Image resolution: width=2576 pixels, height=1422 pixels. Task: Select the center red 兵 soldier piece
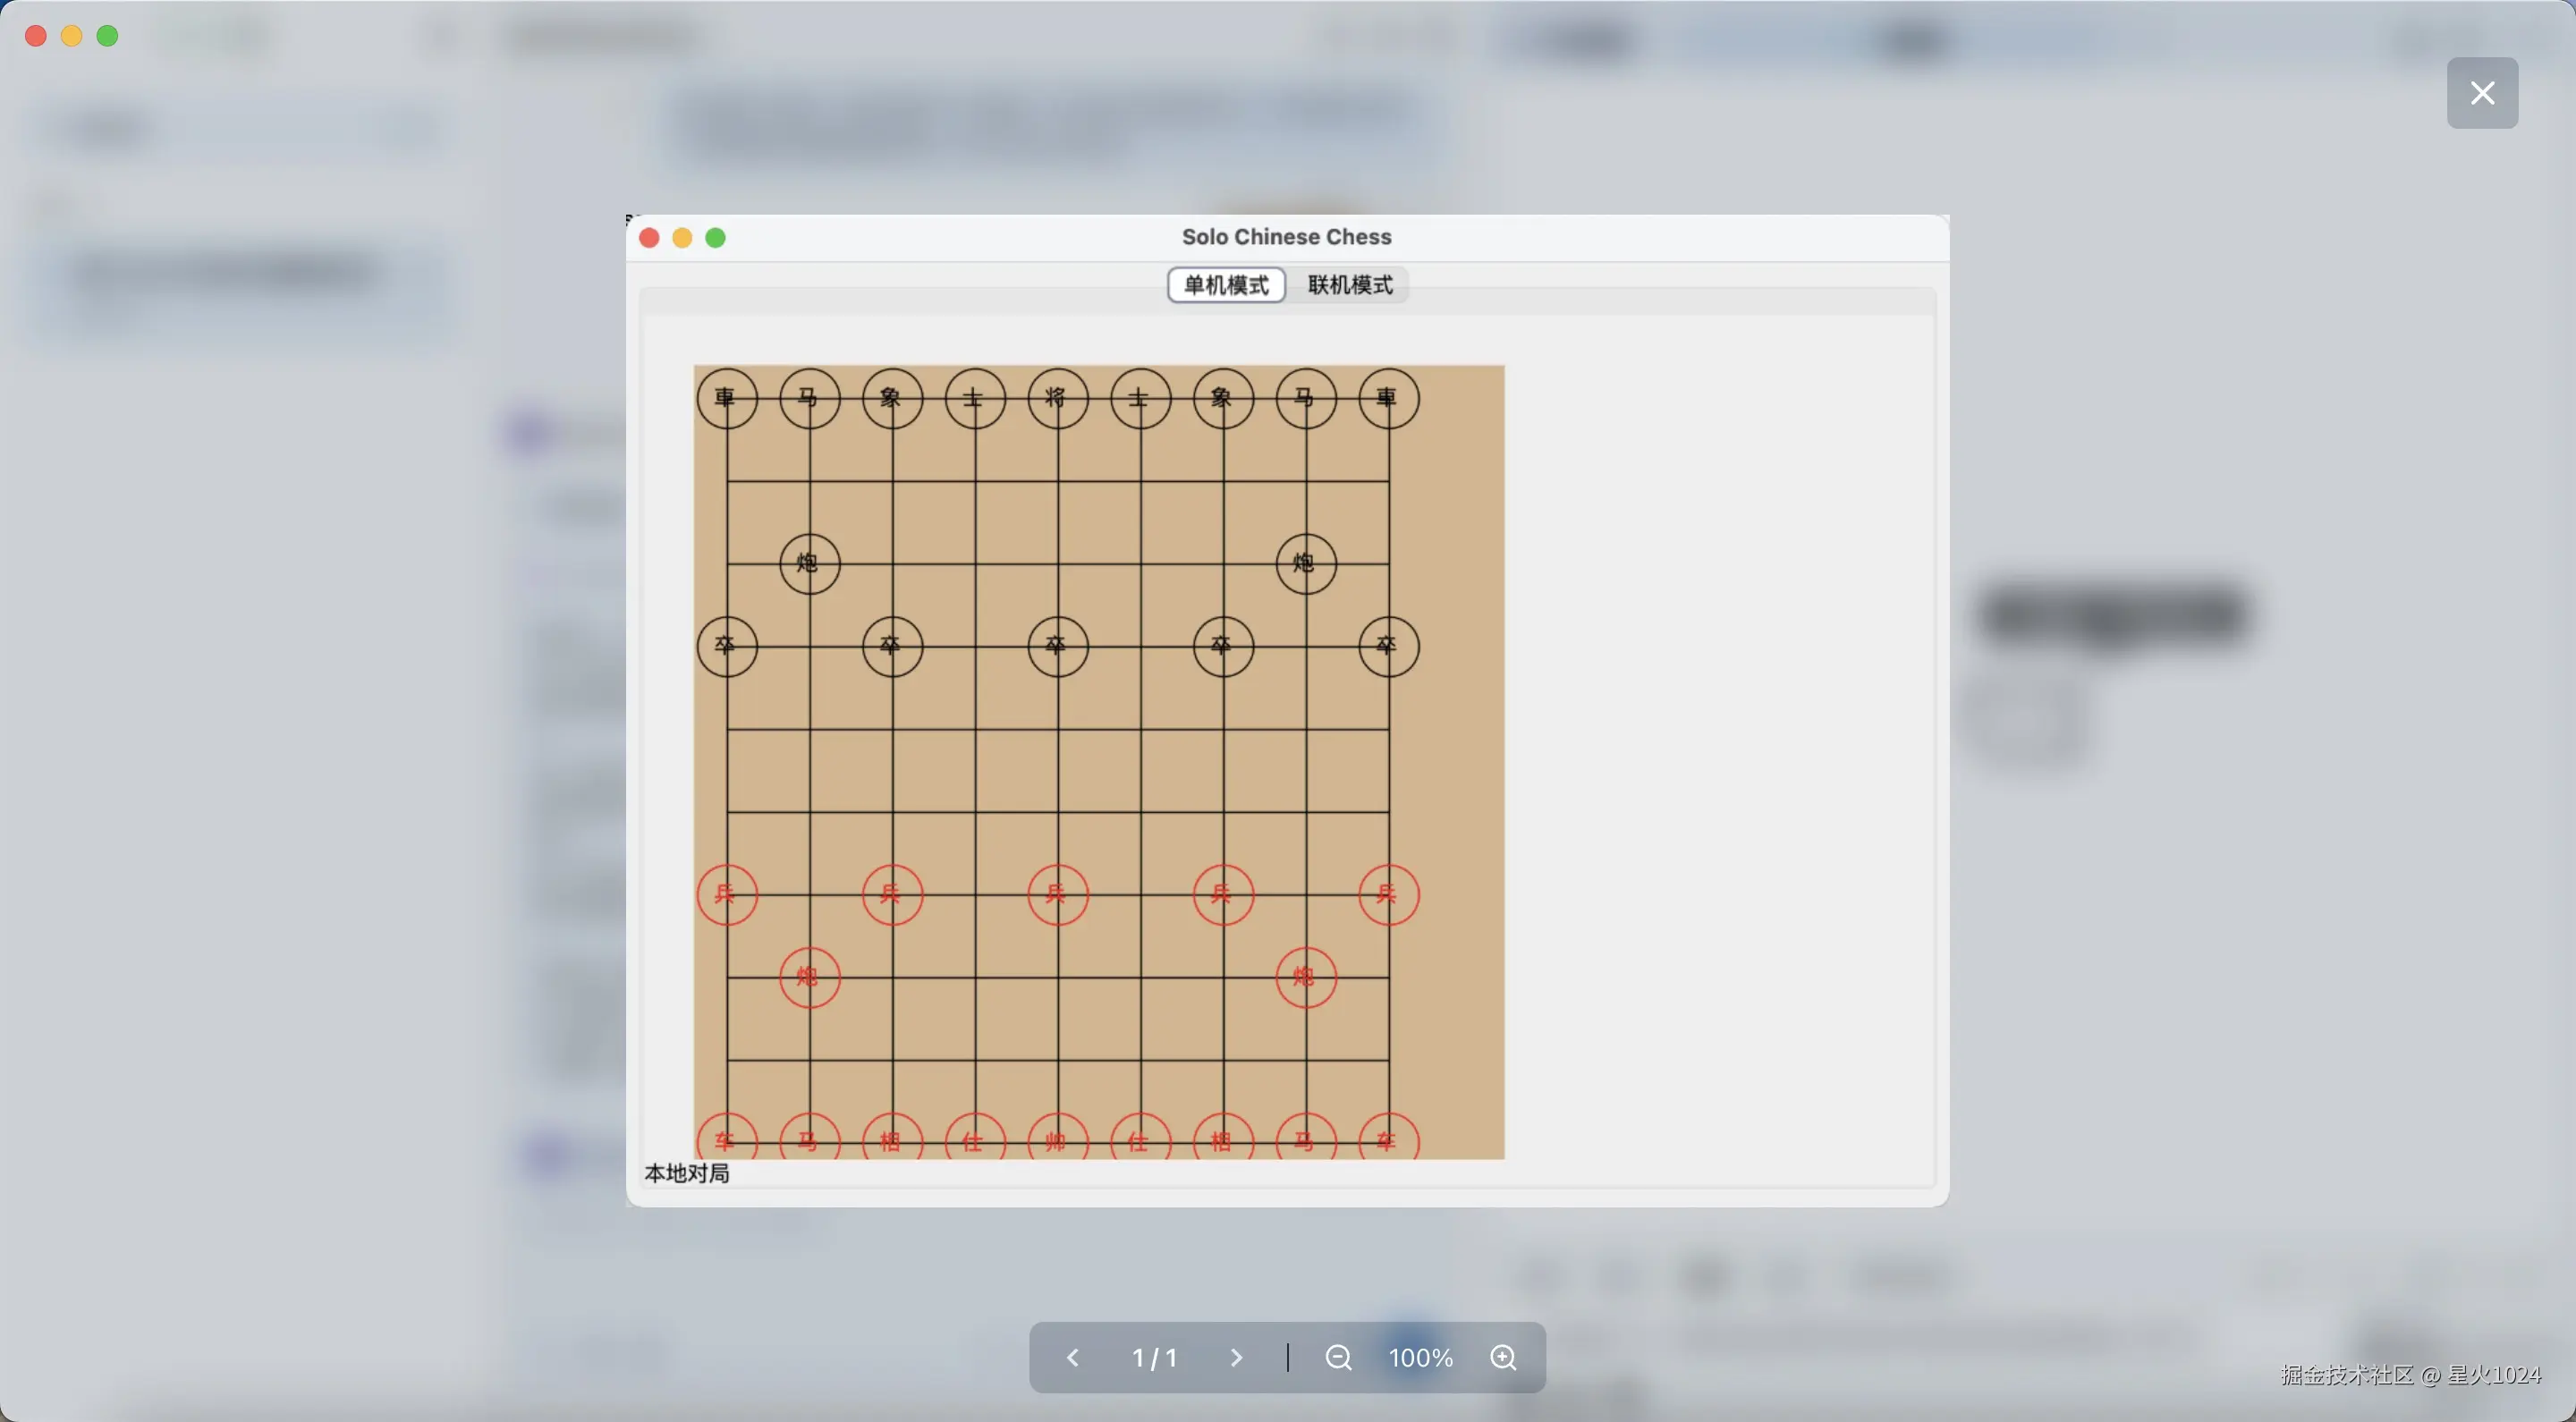point(1057,894)
